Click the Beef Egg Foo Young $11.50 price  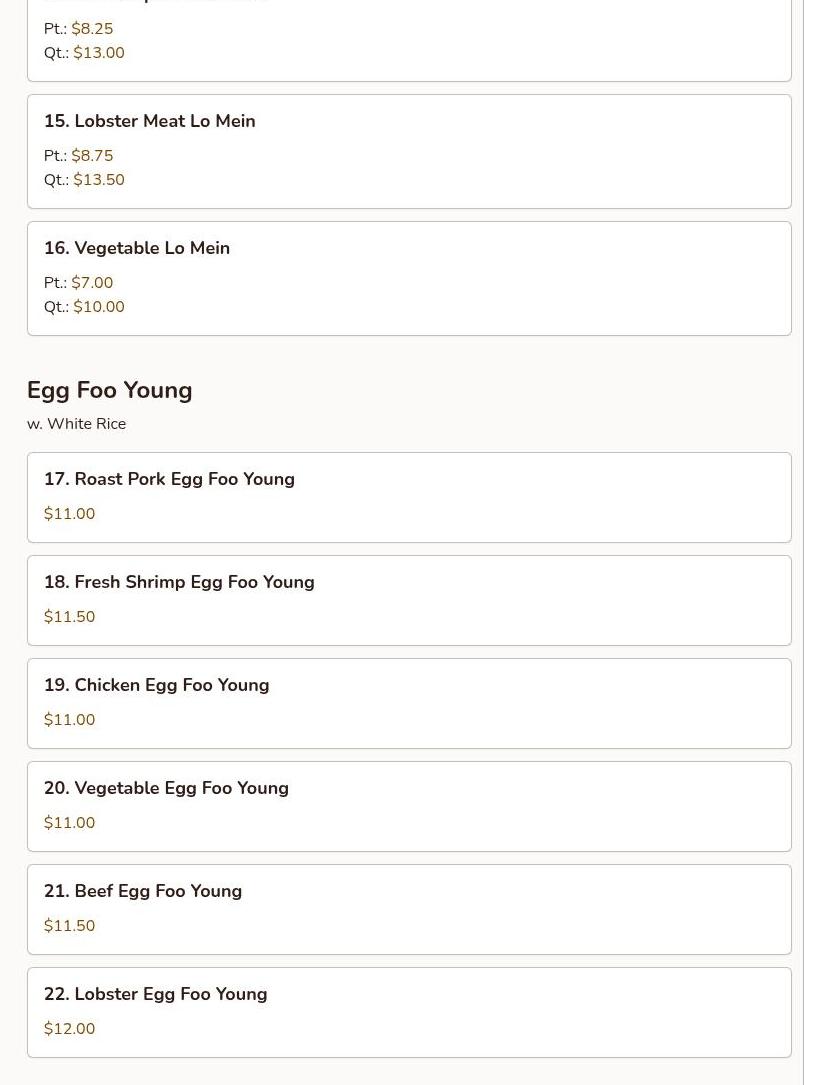70,926
